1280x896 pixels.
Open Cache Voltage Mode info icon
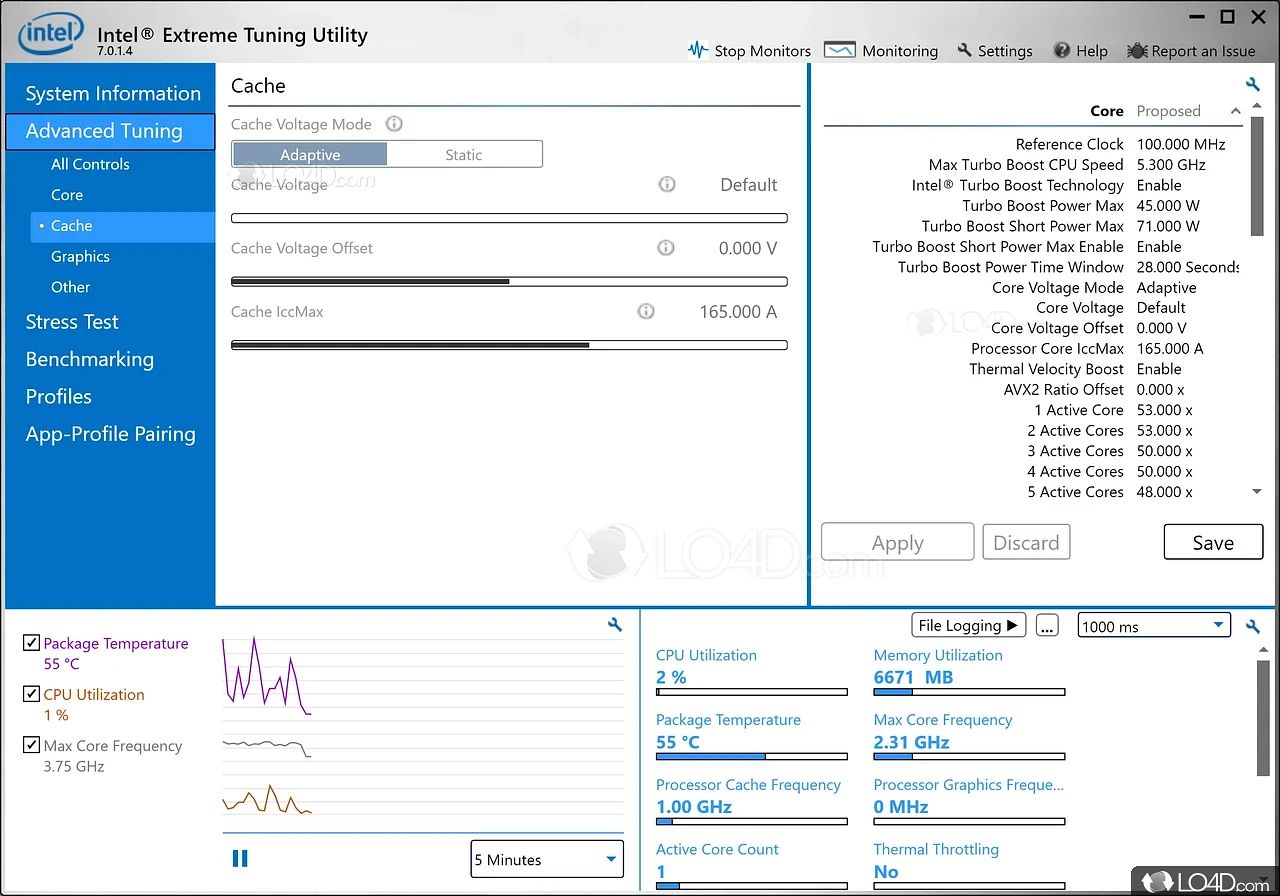(x=394, y=124)
